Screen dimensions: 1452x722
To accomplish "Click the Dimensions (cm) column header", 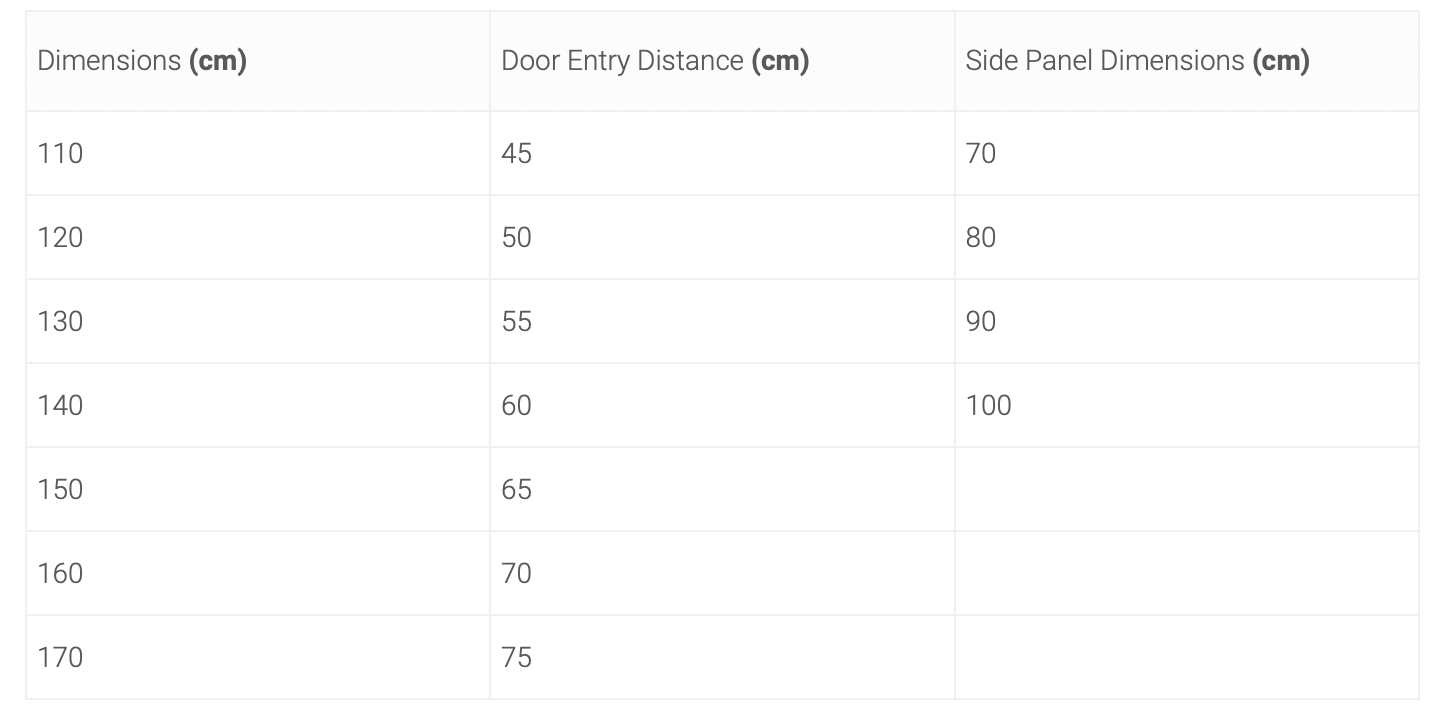I will [x=258, y=61].
